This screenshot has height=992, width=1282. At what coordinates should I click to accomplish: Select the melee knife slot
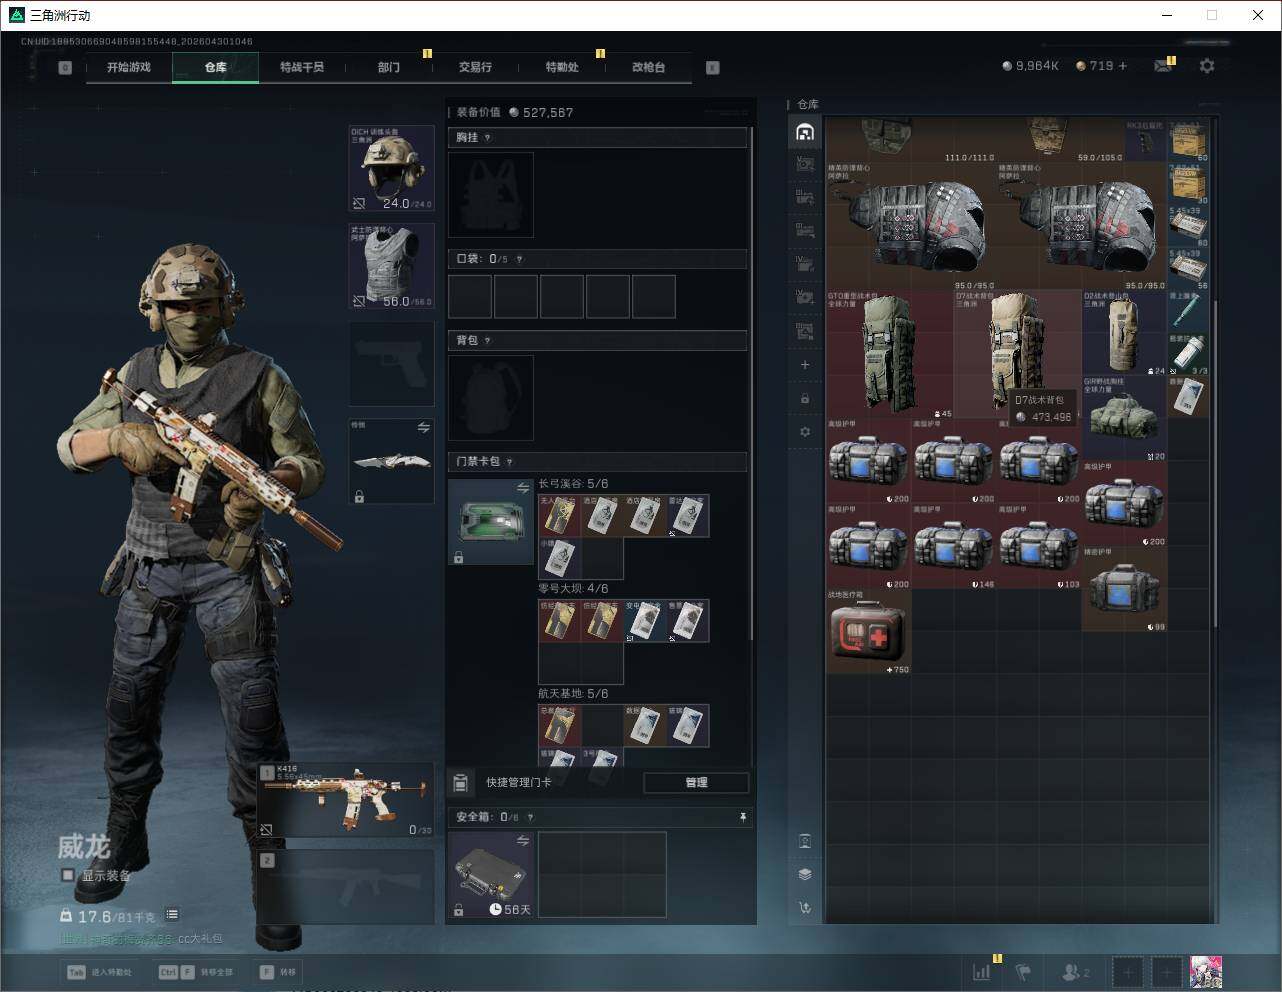(391, 461)
